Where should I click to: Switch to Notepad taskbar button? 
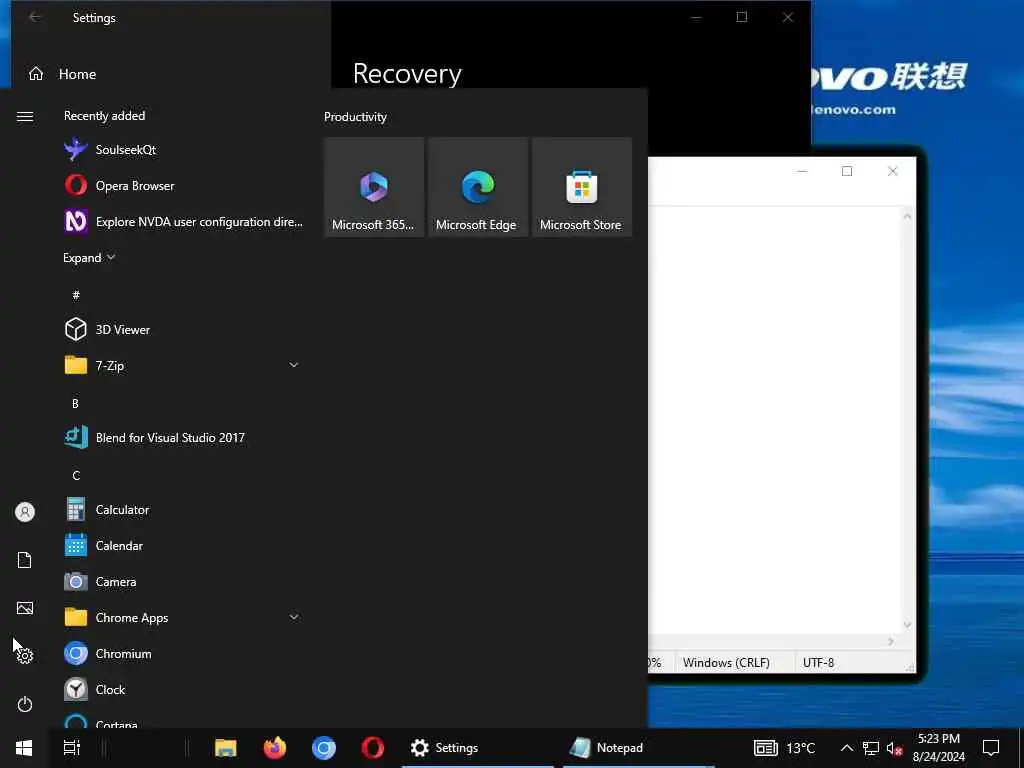coord(638,748)
